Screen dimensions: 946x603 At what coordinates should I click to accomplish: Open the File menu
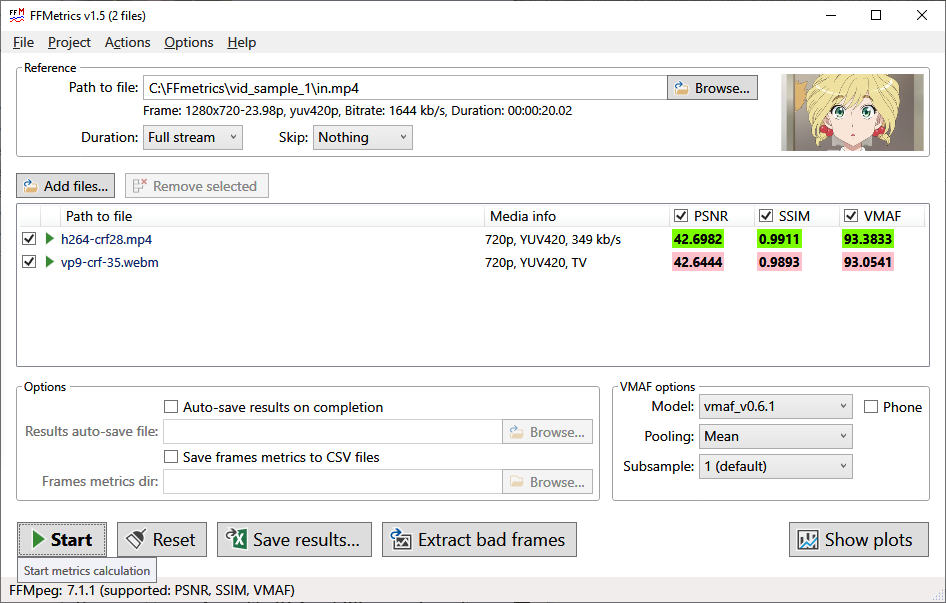pos(24,42)
